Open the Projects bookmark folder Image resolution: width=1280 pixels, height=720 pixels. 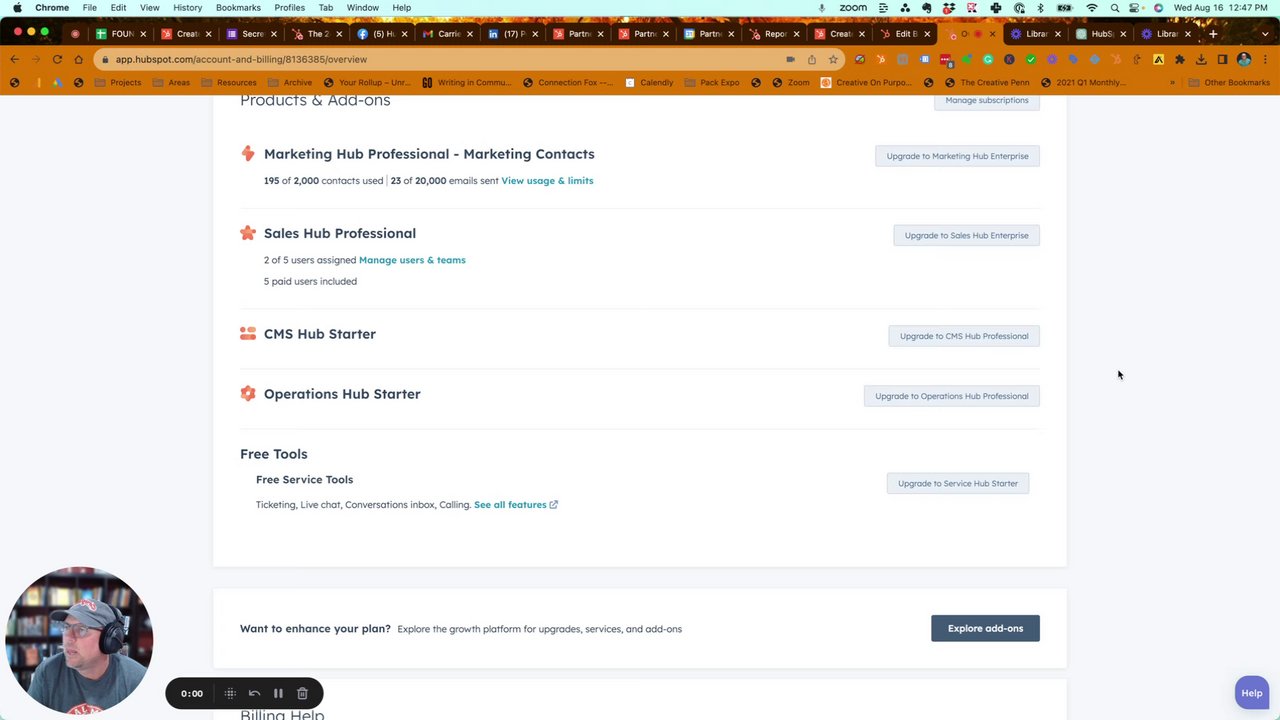[118, 82]
